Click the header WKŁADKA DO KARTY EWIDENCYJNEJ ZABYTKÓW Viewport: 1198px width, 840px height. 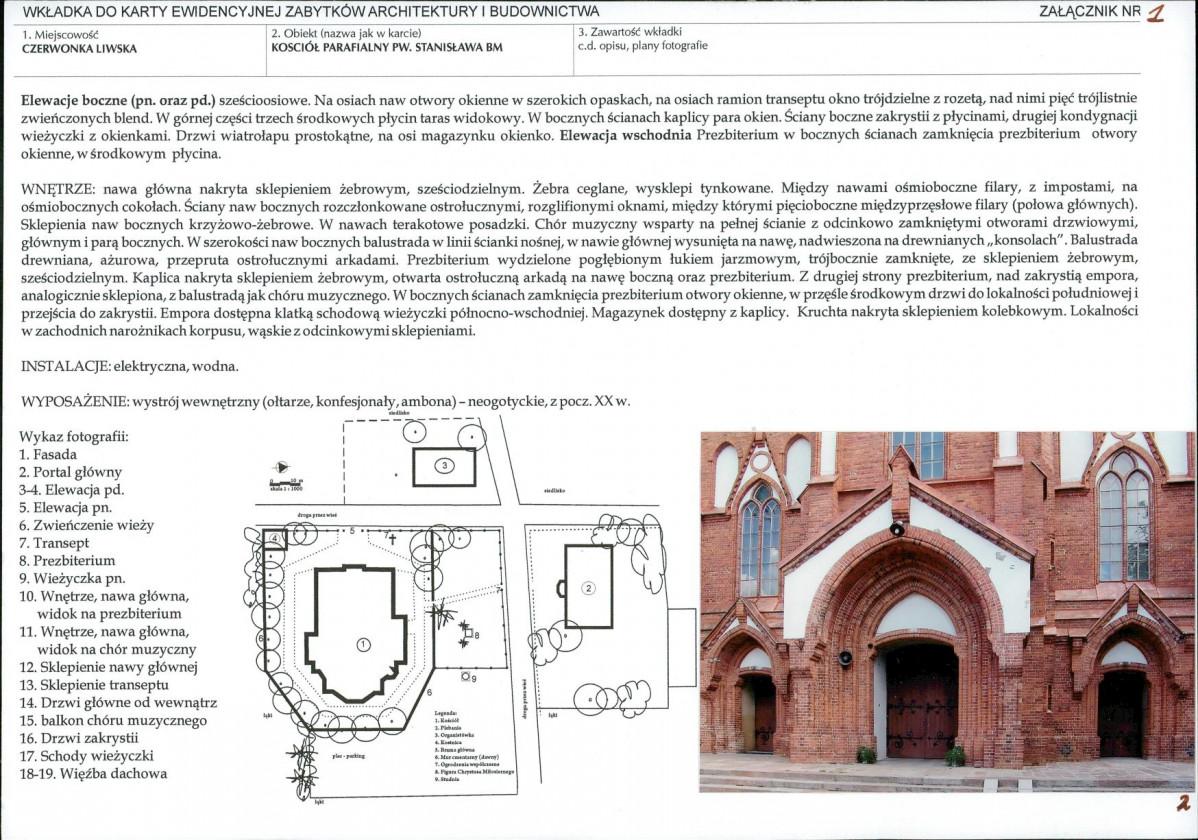[x=311, y=11]
